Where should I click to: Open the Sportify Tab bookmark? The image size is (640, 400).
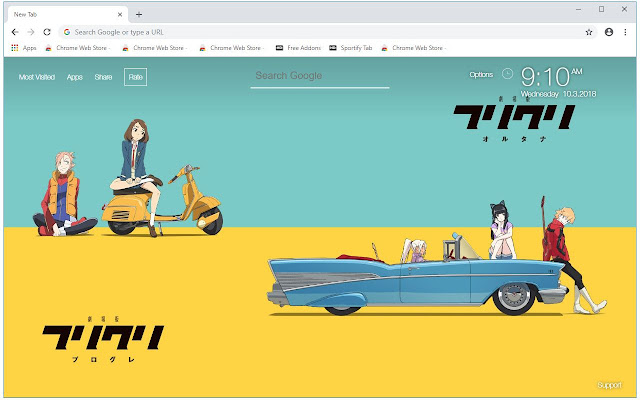(x=351, y=48)
